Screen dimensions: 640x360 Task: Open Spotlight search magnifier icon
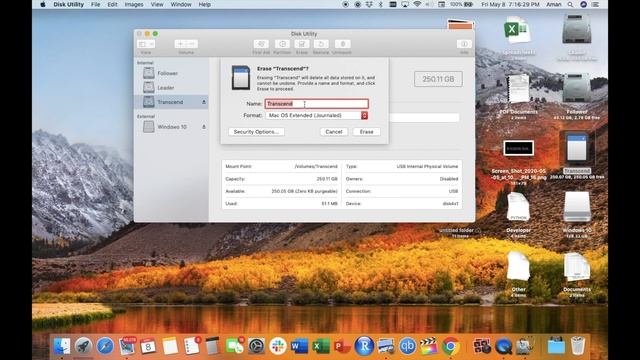click(x=570, y=4)
